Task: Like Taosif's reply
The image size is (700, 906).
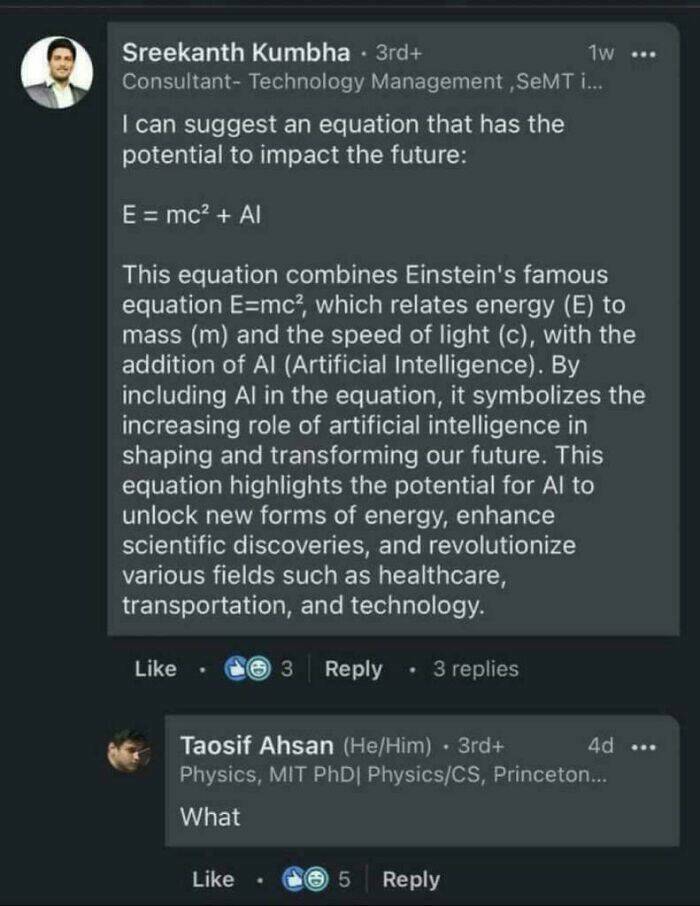Action: (212, 880)
